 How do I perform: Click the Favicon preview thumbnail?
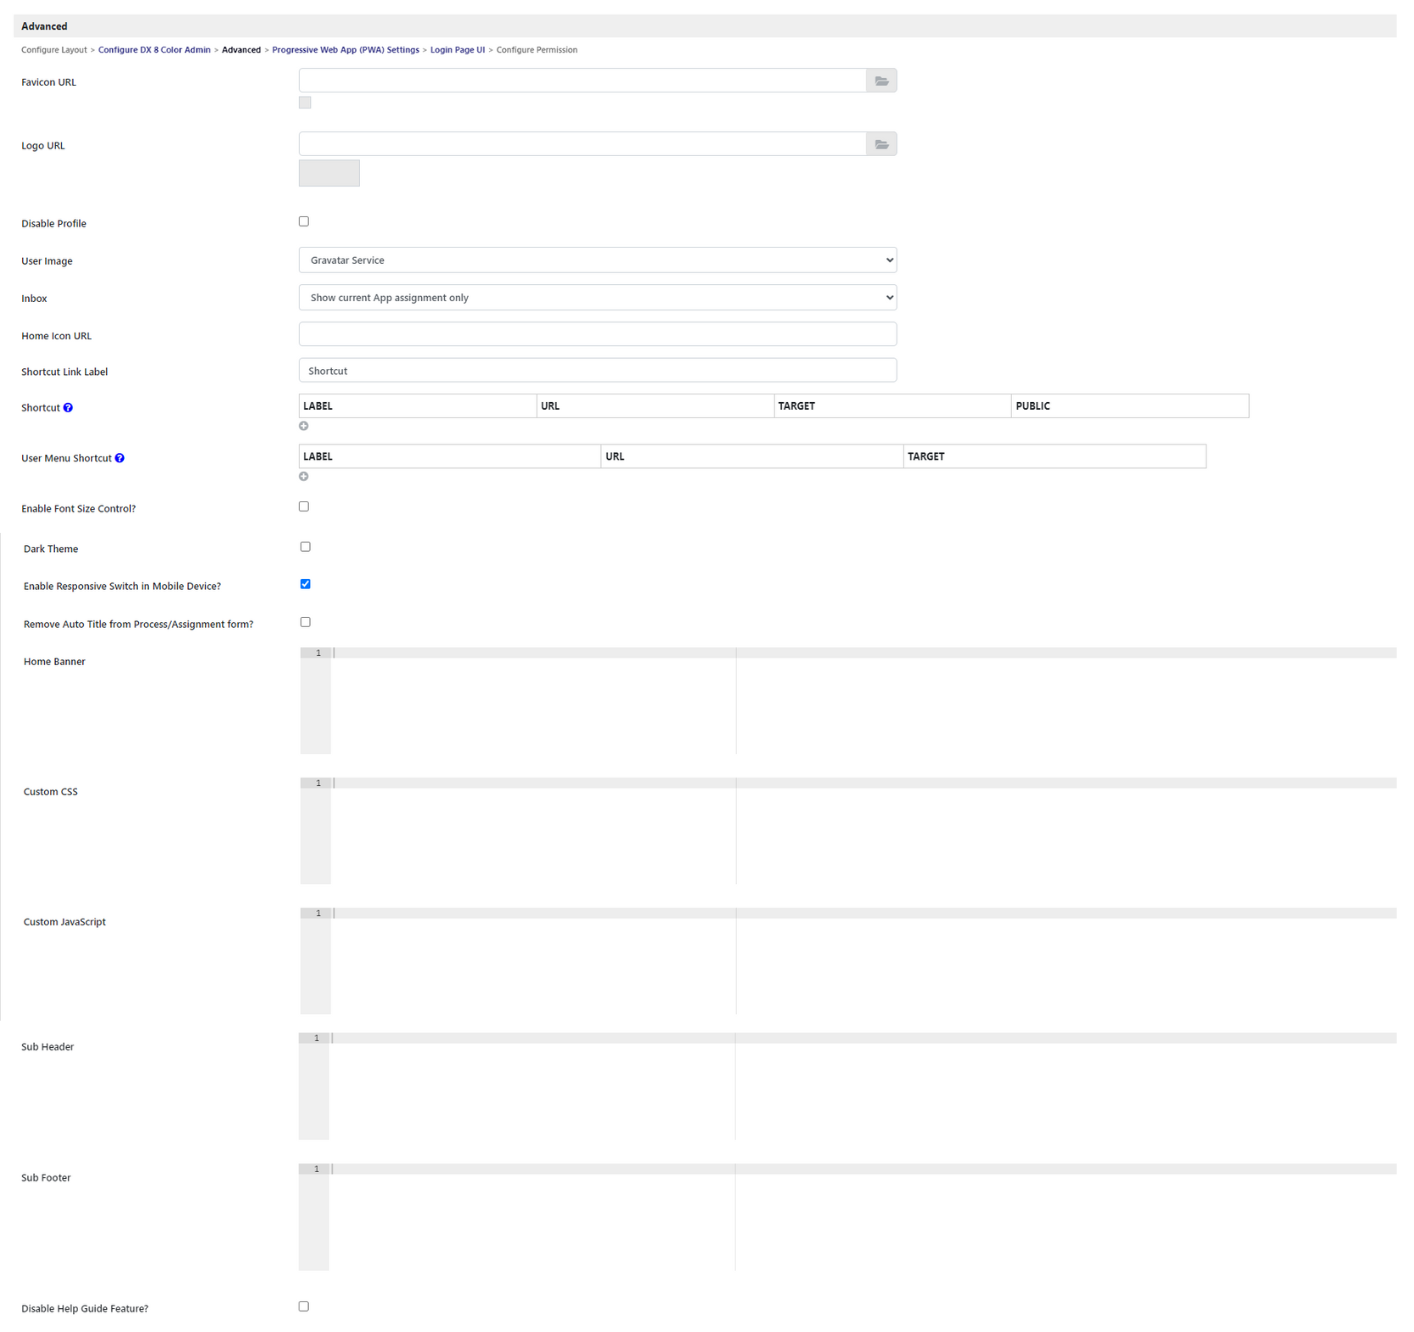[305, 103]
